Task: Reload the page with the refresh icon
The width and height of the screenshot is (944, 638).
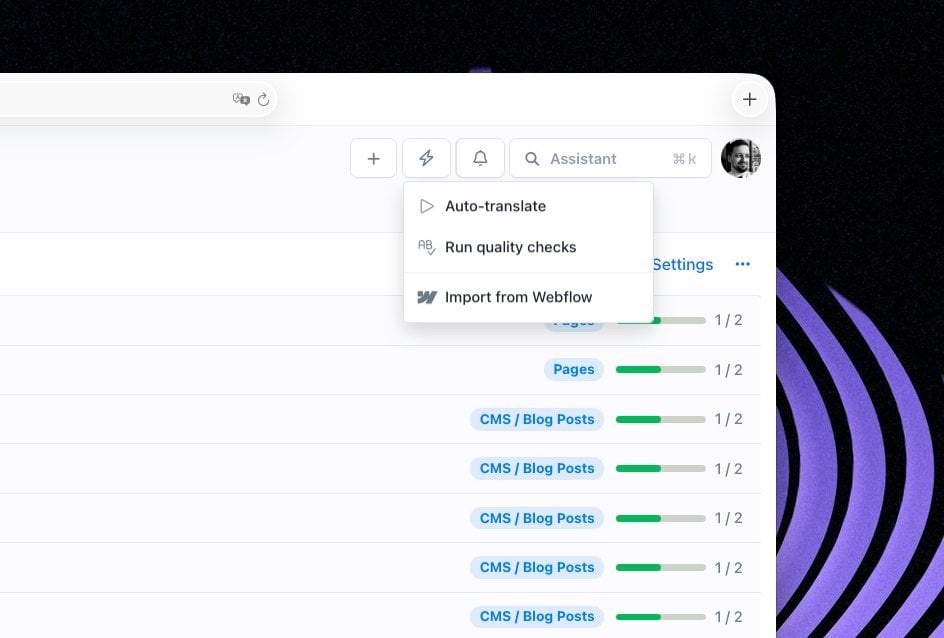Action: click(264, 99)
